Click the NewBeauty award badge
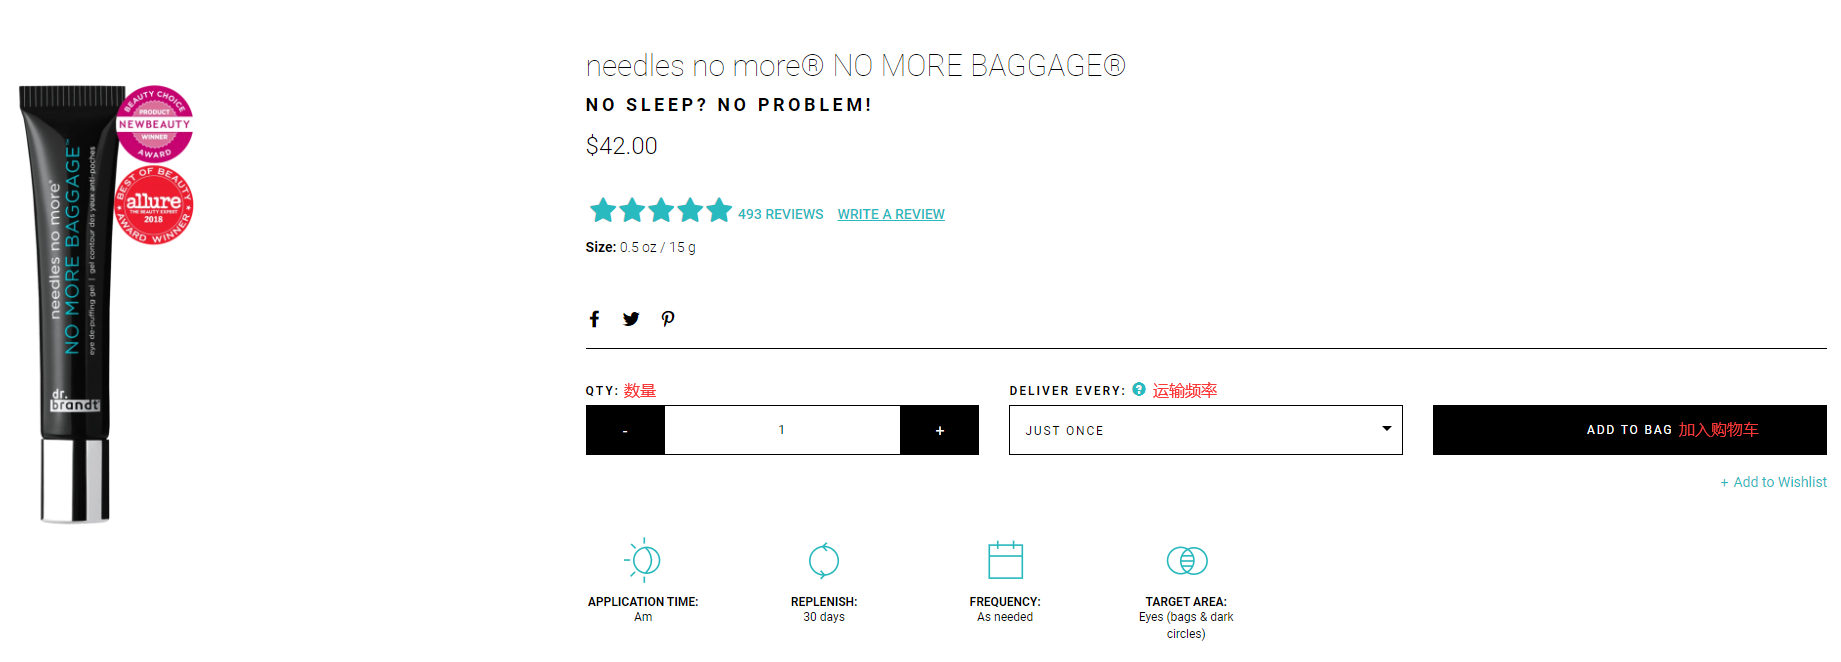The image size is (1841, 662). (154, 124)
